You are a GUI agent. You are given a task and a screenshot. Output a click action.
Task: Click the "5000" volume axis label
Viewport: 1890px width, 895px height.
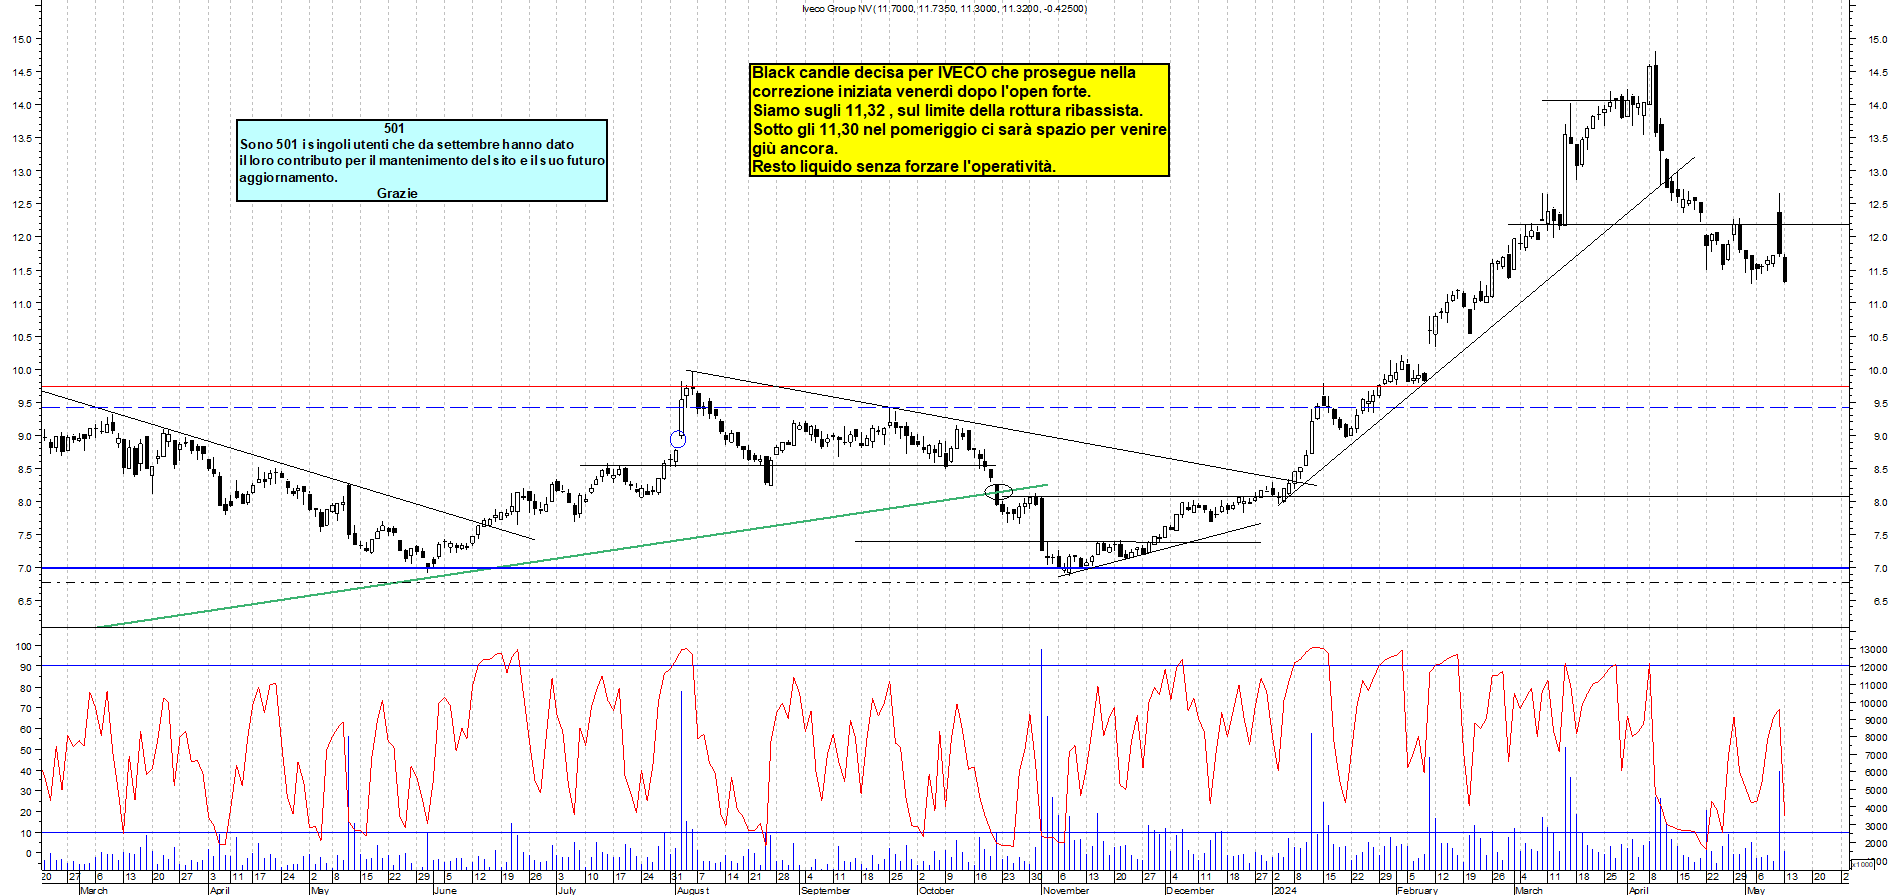tap(1875, 791)
